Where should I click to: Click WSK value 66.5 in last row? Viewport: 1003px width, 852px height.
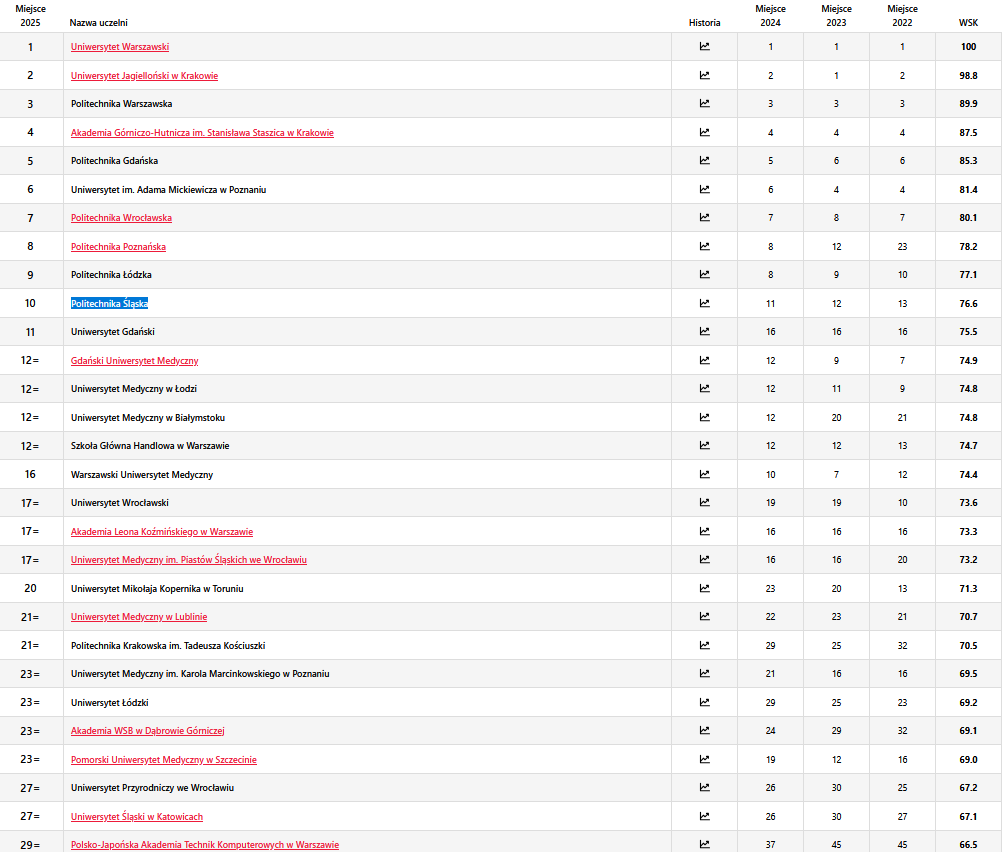pyautogui.click(x=968, y=844)
